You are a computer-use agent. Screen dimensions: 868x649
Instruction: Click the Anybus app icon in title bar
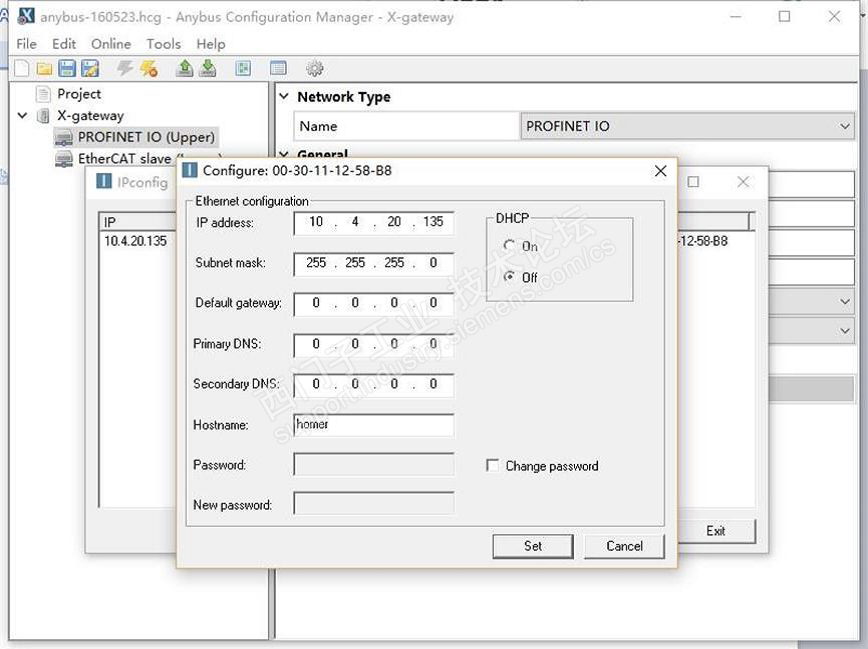point(25,16)
